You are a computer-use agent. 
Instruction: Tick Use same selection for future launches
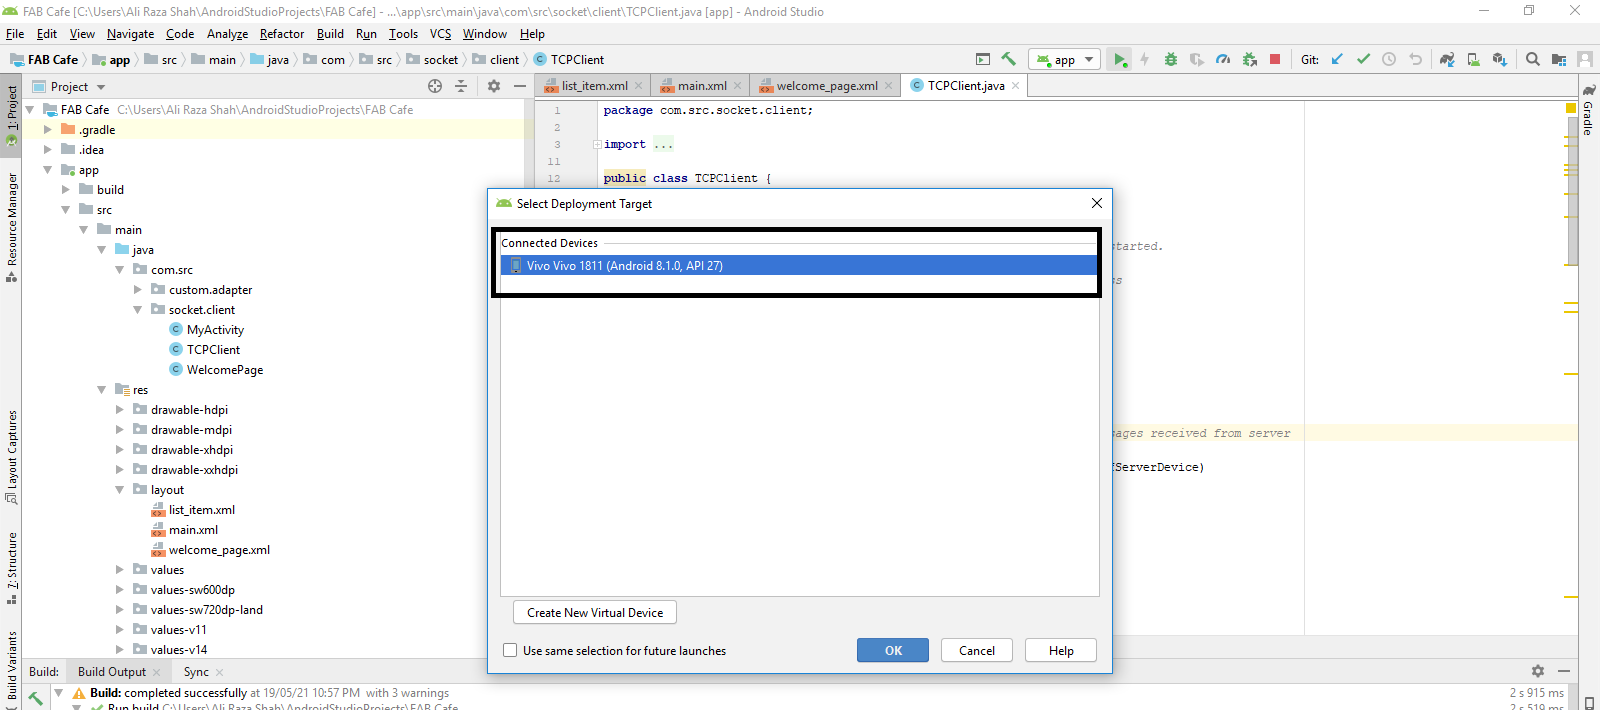510,650
